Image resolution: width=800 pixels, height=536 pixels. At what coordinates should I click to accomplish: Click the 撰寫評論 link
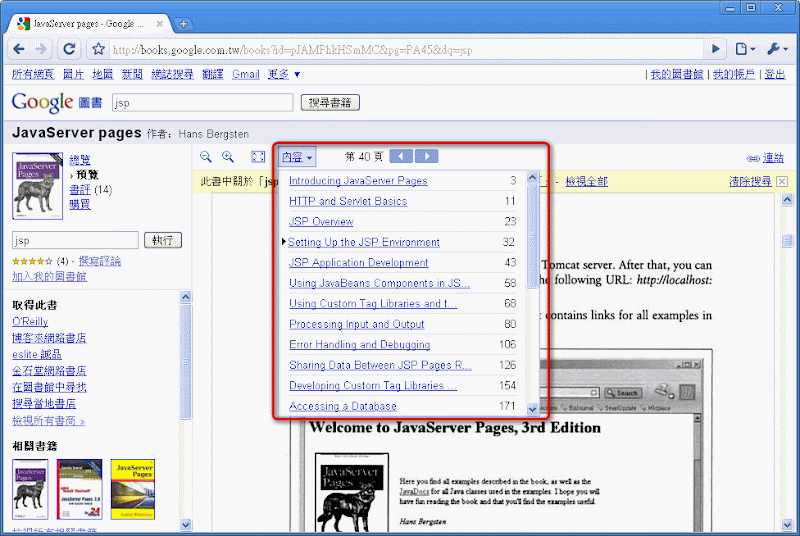(x=99, y=262)
